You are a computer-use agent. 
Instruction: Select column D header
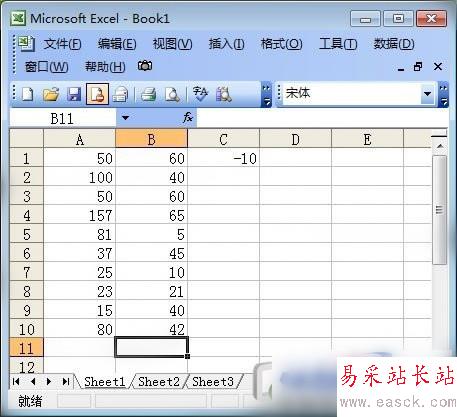295,139
